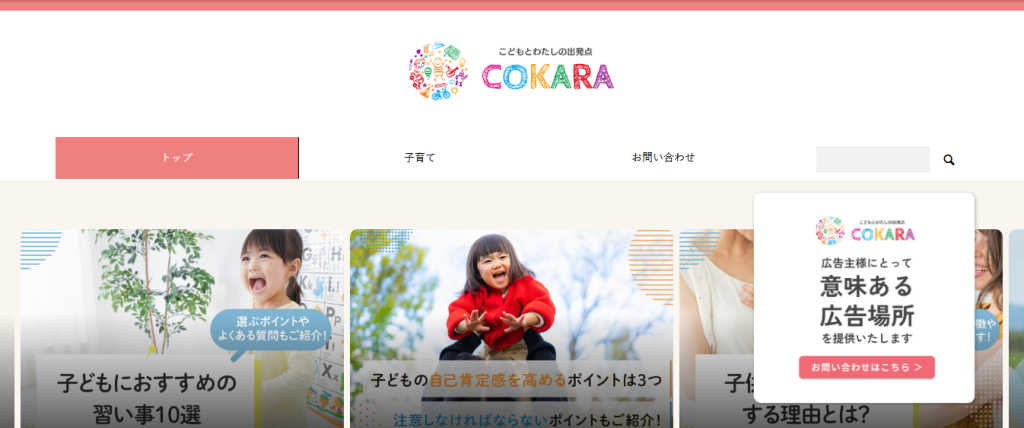Open the 子育て menu item

[x=420, y=157]
